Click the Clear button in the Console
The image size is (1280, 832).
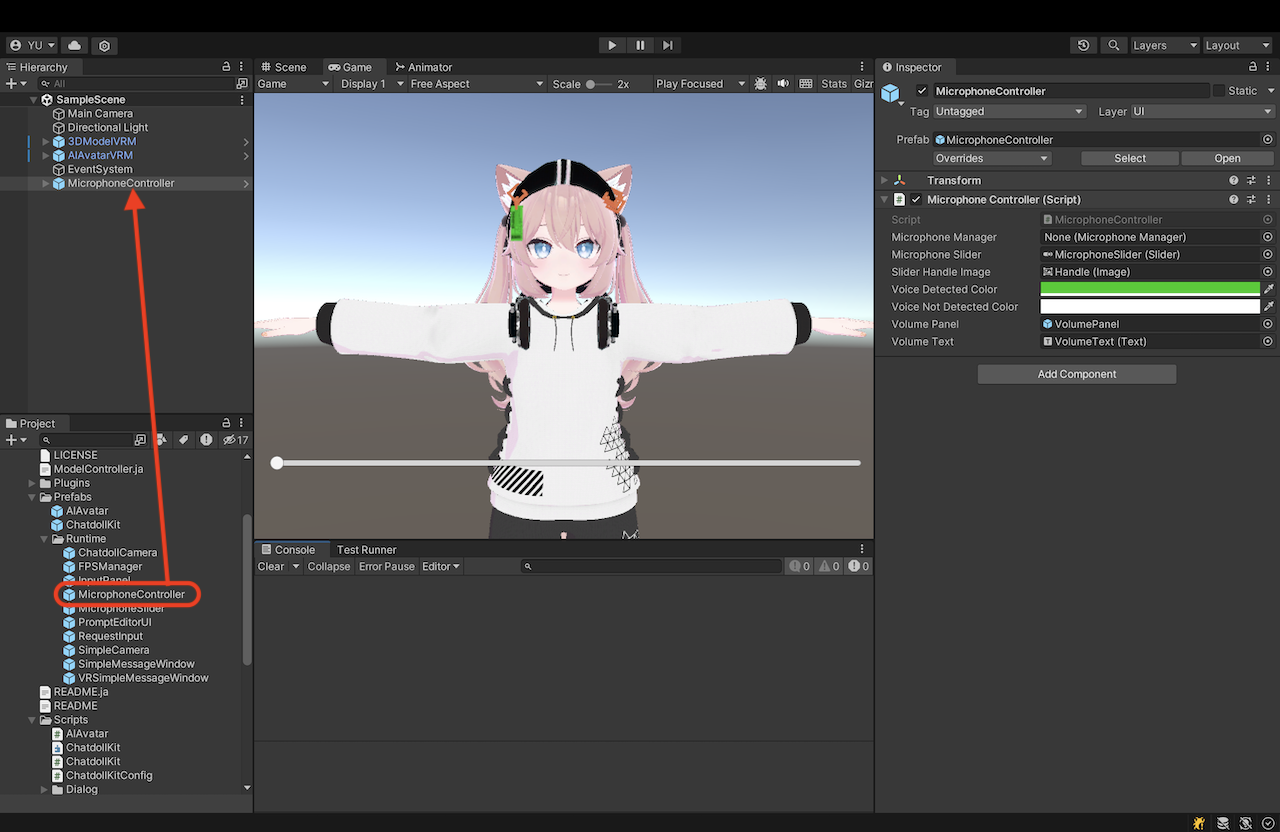[271, 567]
